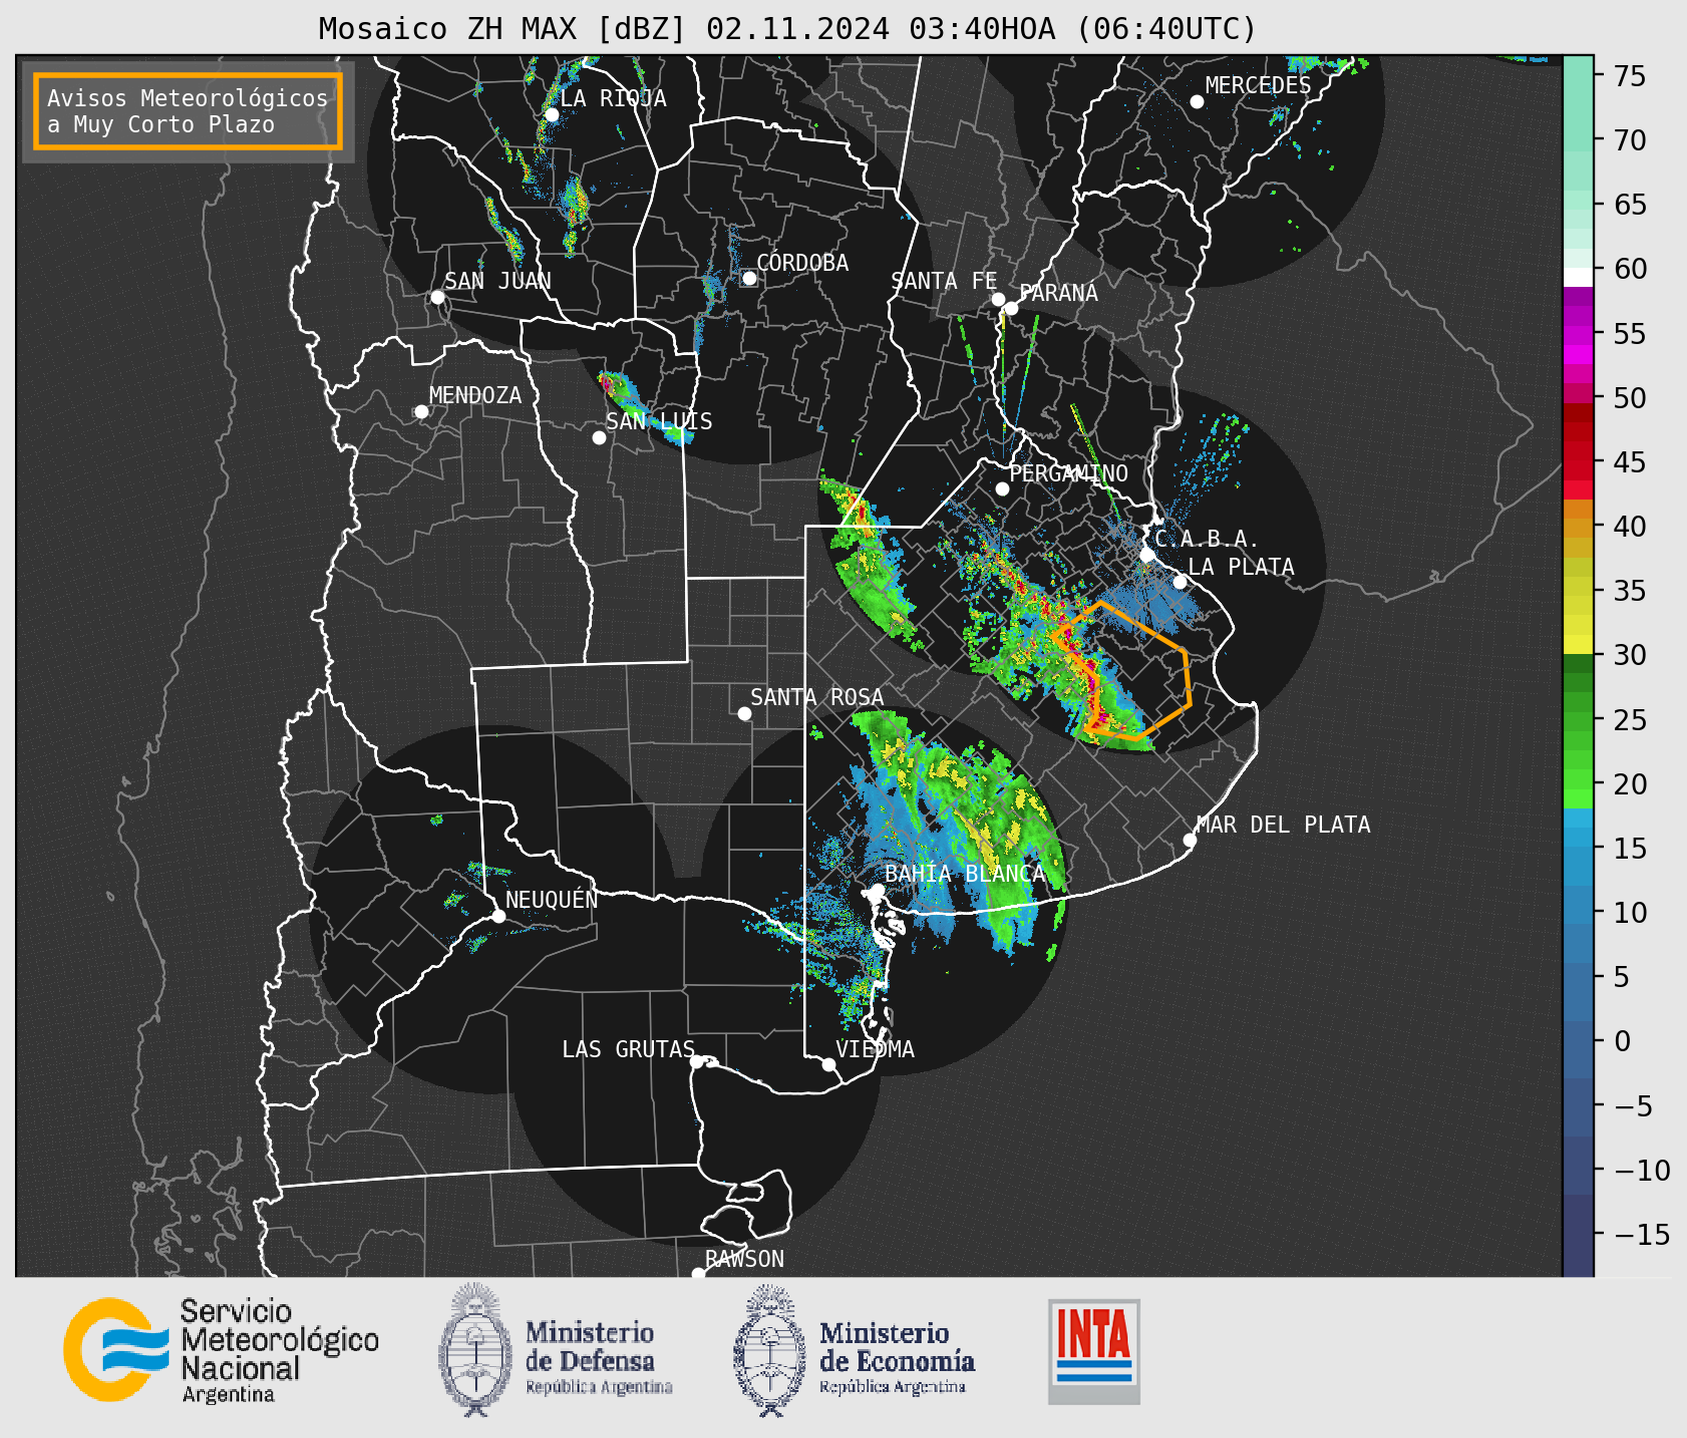Click the LA PLATA city label
The height and width of the screenshot is (1438, 1687).
[x=1241, y=567]
